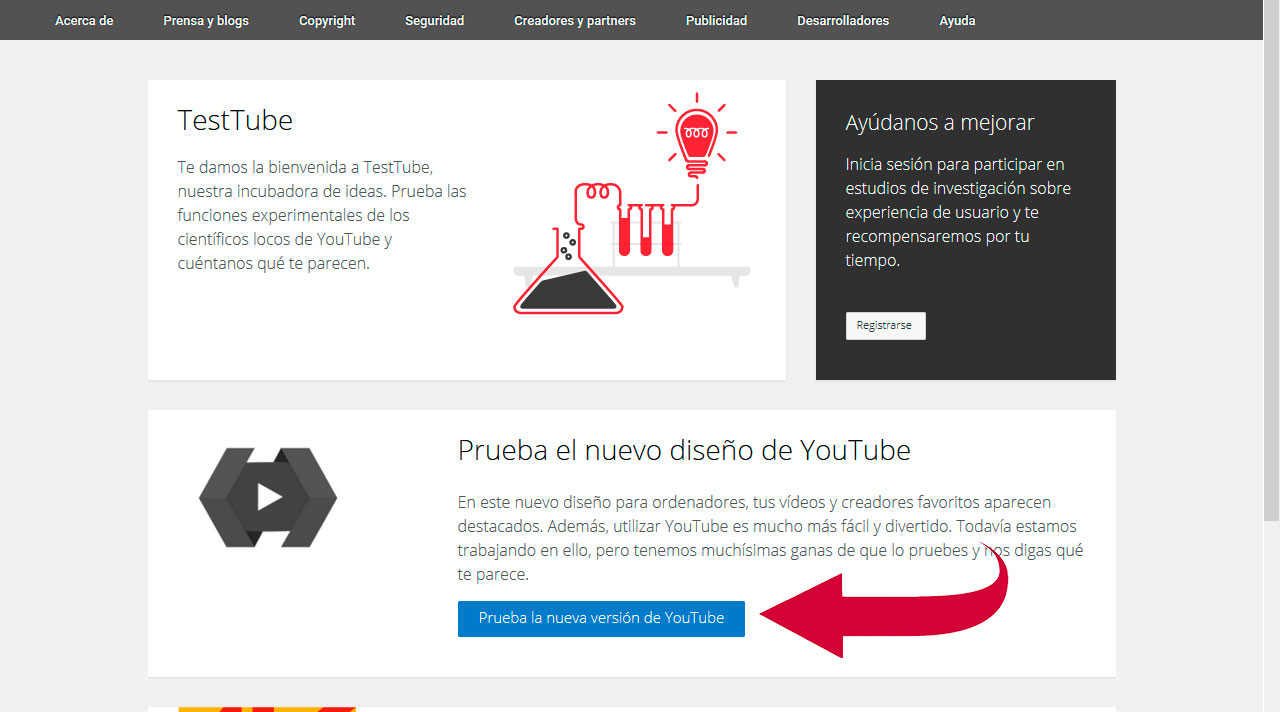1280x712 pixels.
Task: Click the paragraph beginning 'En este nuevo diseño'
Action: point(770,538)
